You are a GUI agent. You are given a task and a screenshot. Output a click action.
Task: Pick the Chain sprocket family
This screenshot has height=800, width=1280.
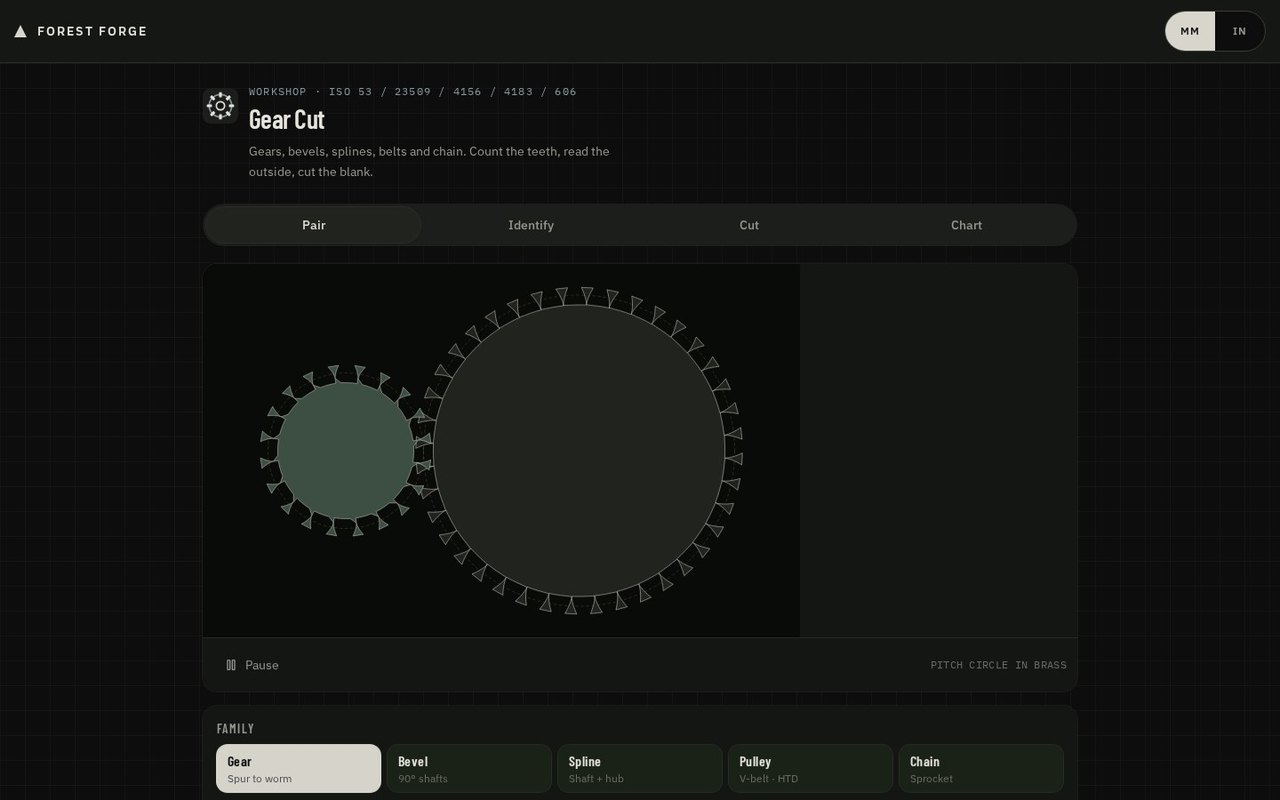981,768
